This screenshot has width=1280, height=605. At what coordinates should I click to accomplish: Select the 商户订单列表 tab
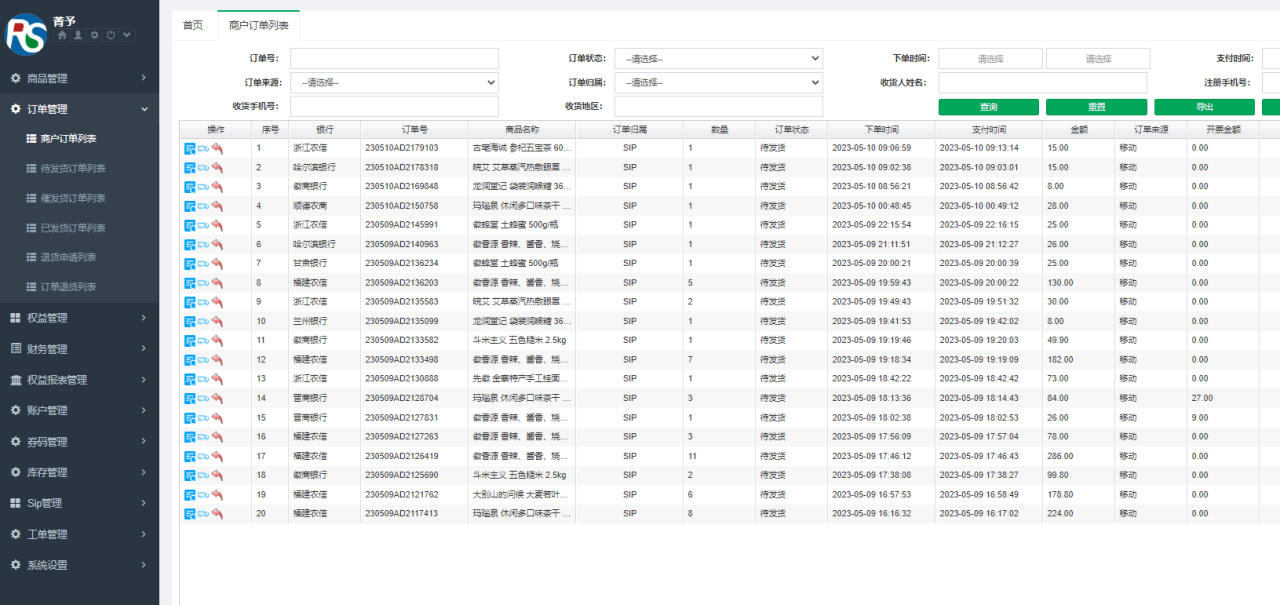pyautogui.click(x=258, y=25)
